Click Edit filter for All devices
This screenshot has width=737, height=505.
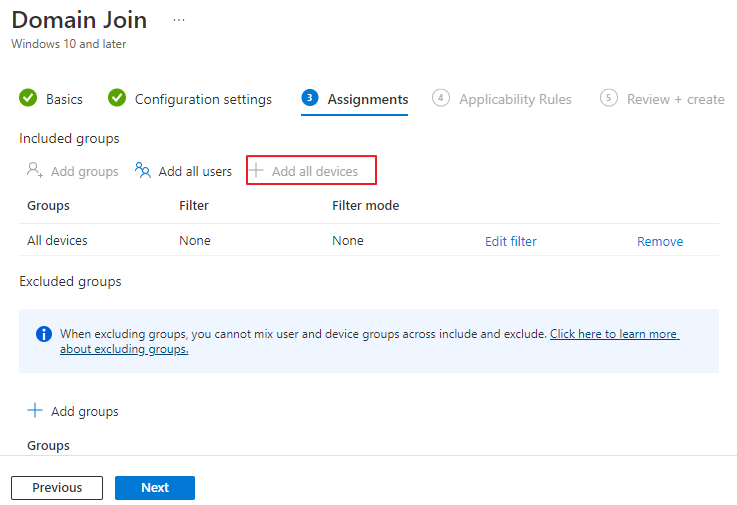click(x=510, y=241)
